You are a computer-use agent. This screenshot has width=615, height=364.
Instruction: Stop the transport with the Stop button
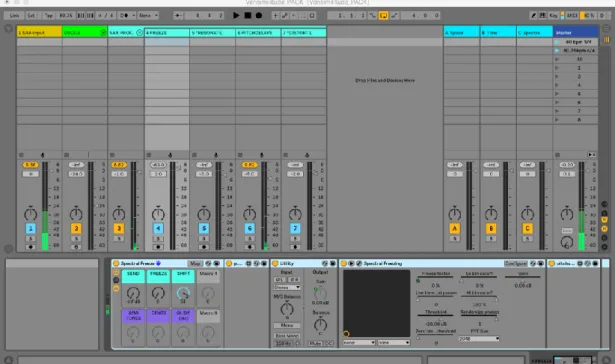(x=247, y=15)
